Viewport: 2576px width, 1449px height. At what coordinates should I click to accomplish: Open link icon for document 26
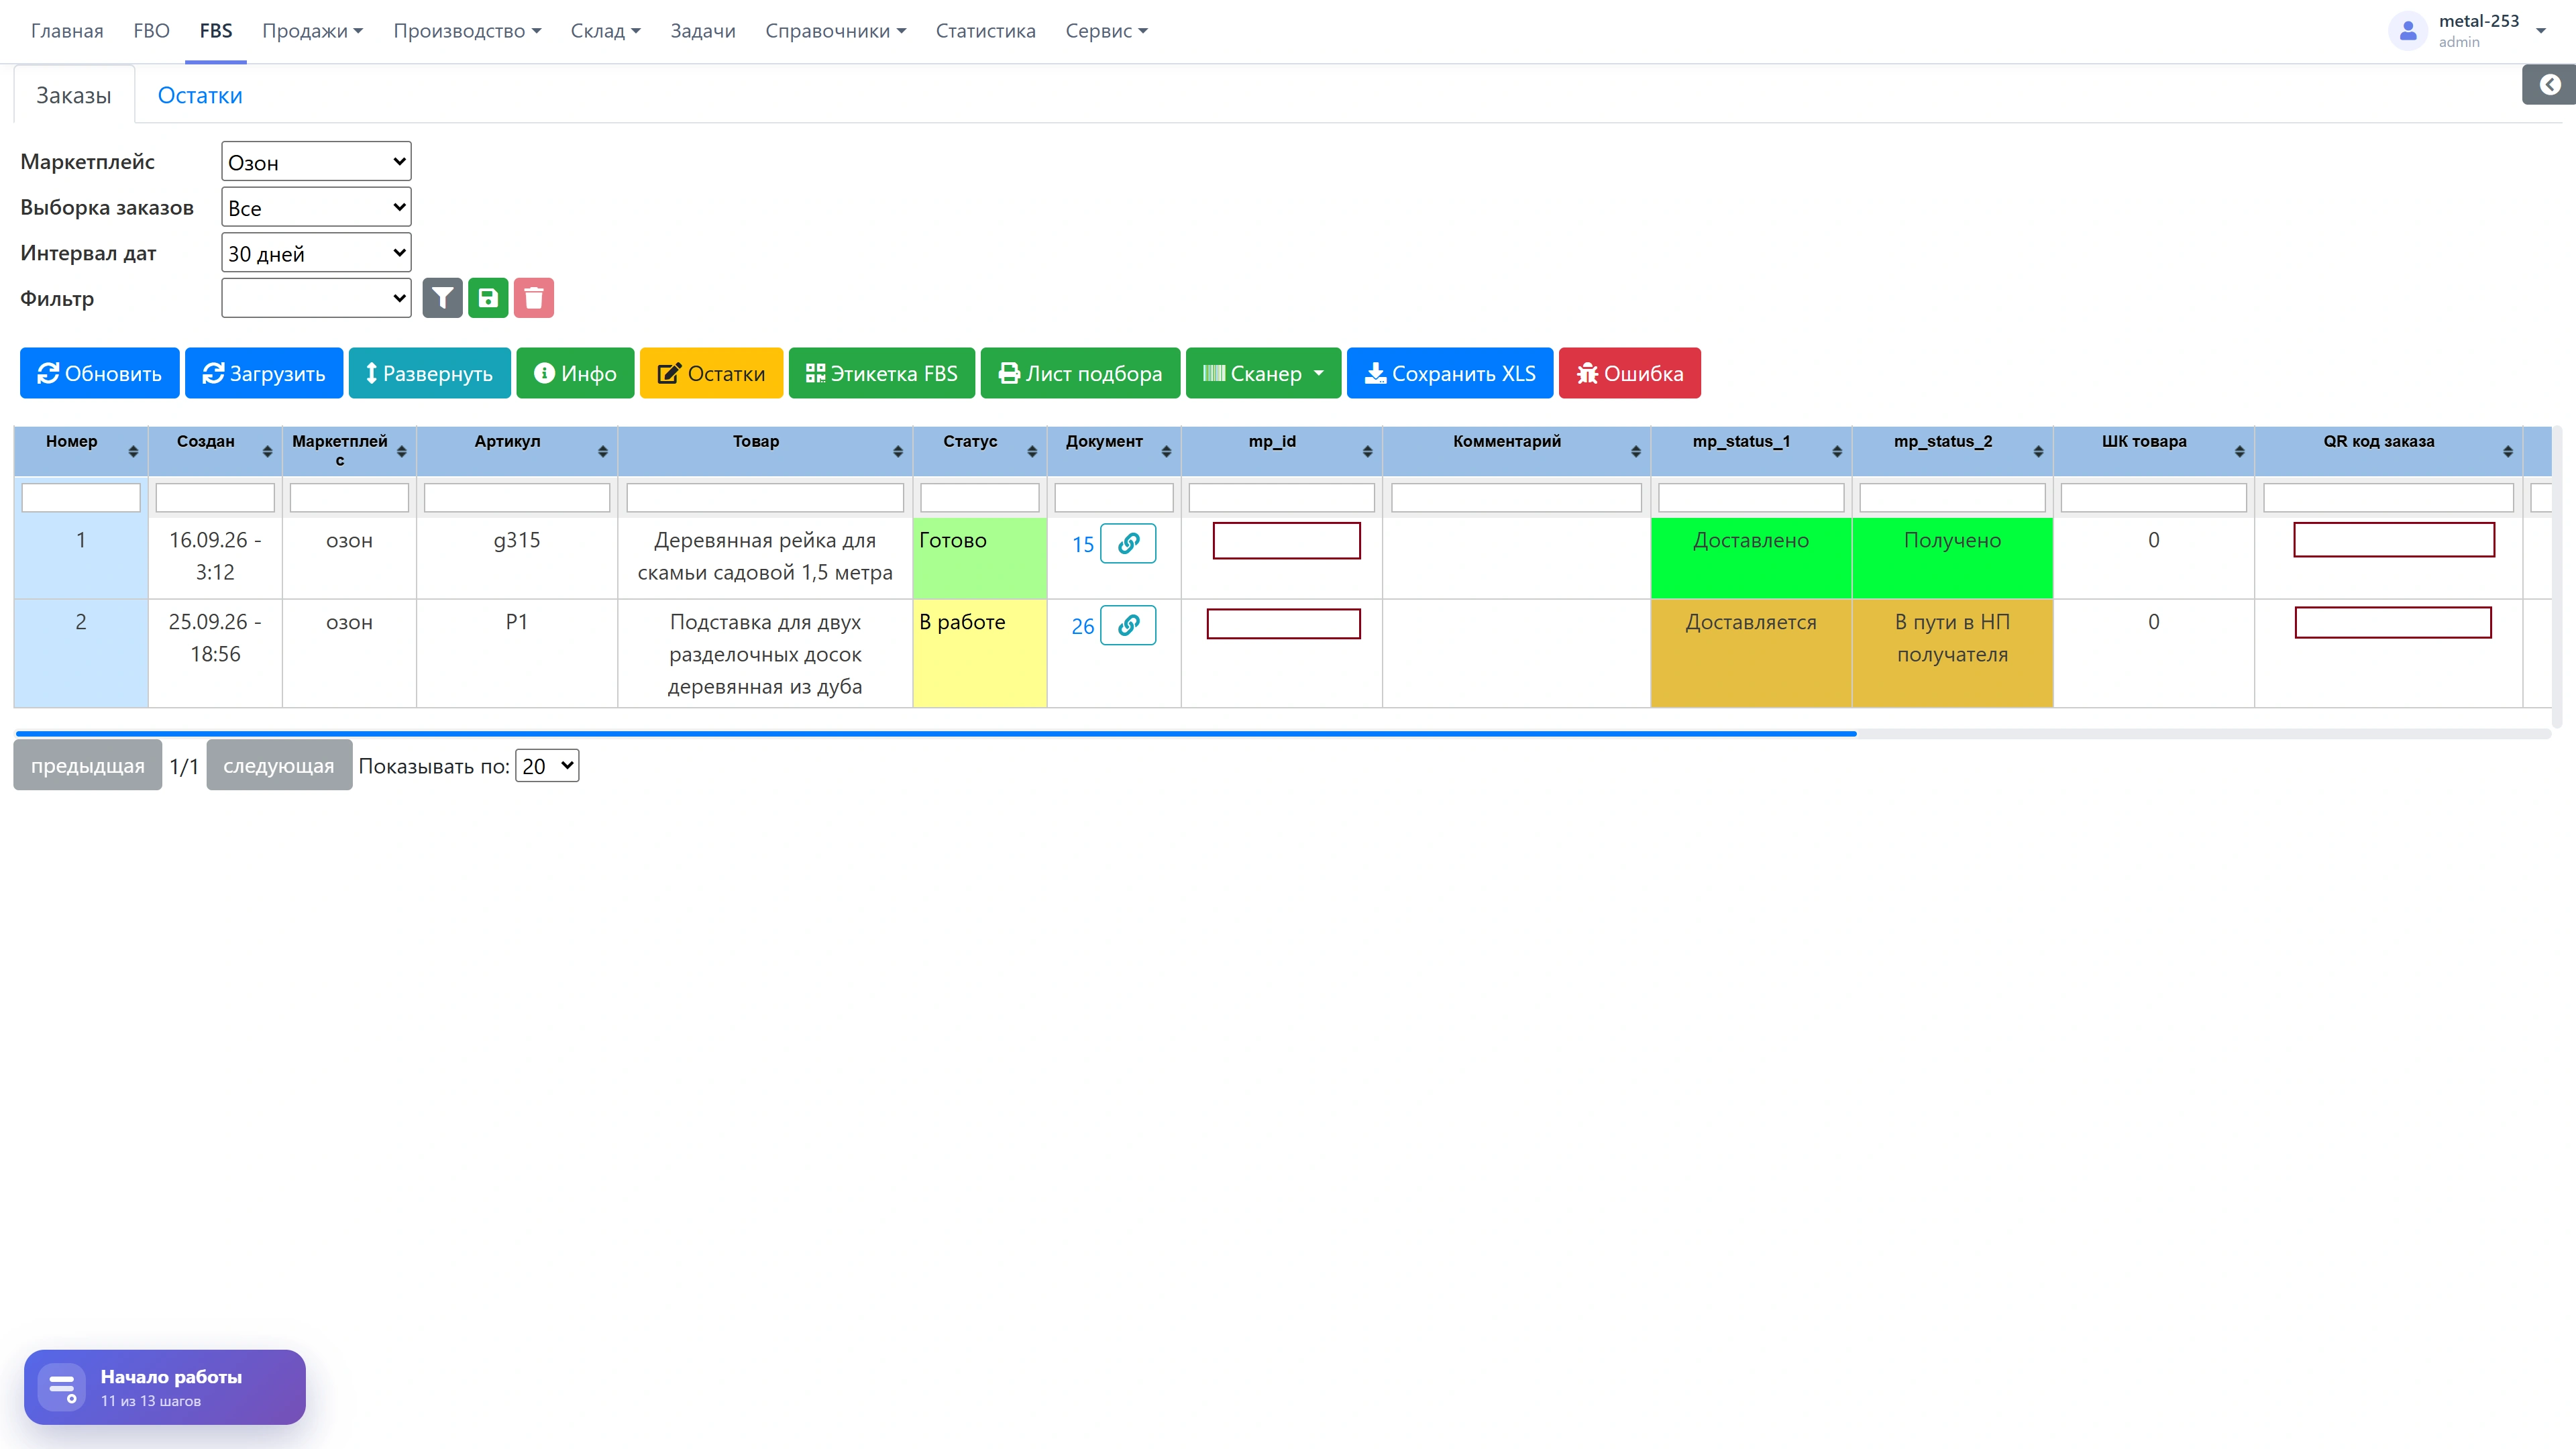(x=1128, y=625)
